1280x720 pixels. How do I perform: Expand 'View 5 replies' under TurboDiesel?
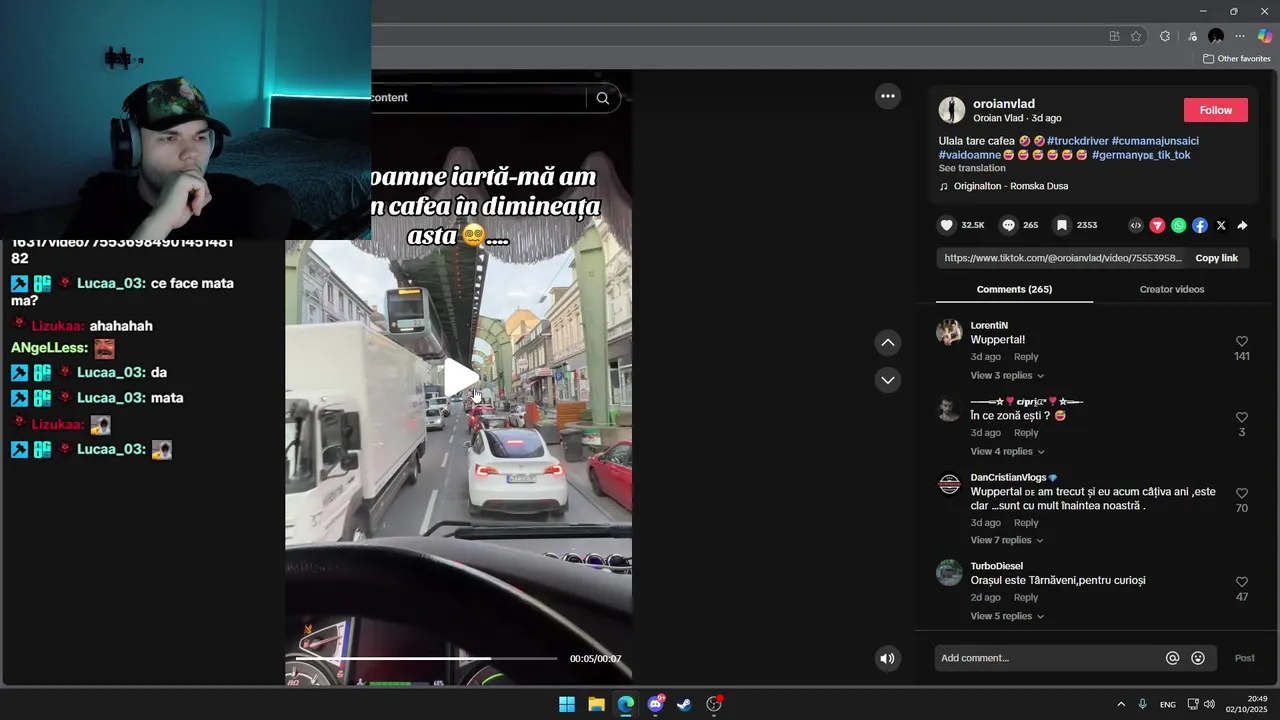(x=1007, y=616)
